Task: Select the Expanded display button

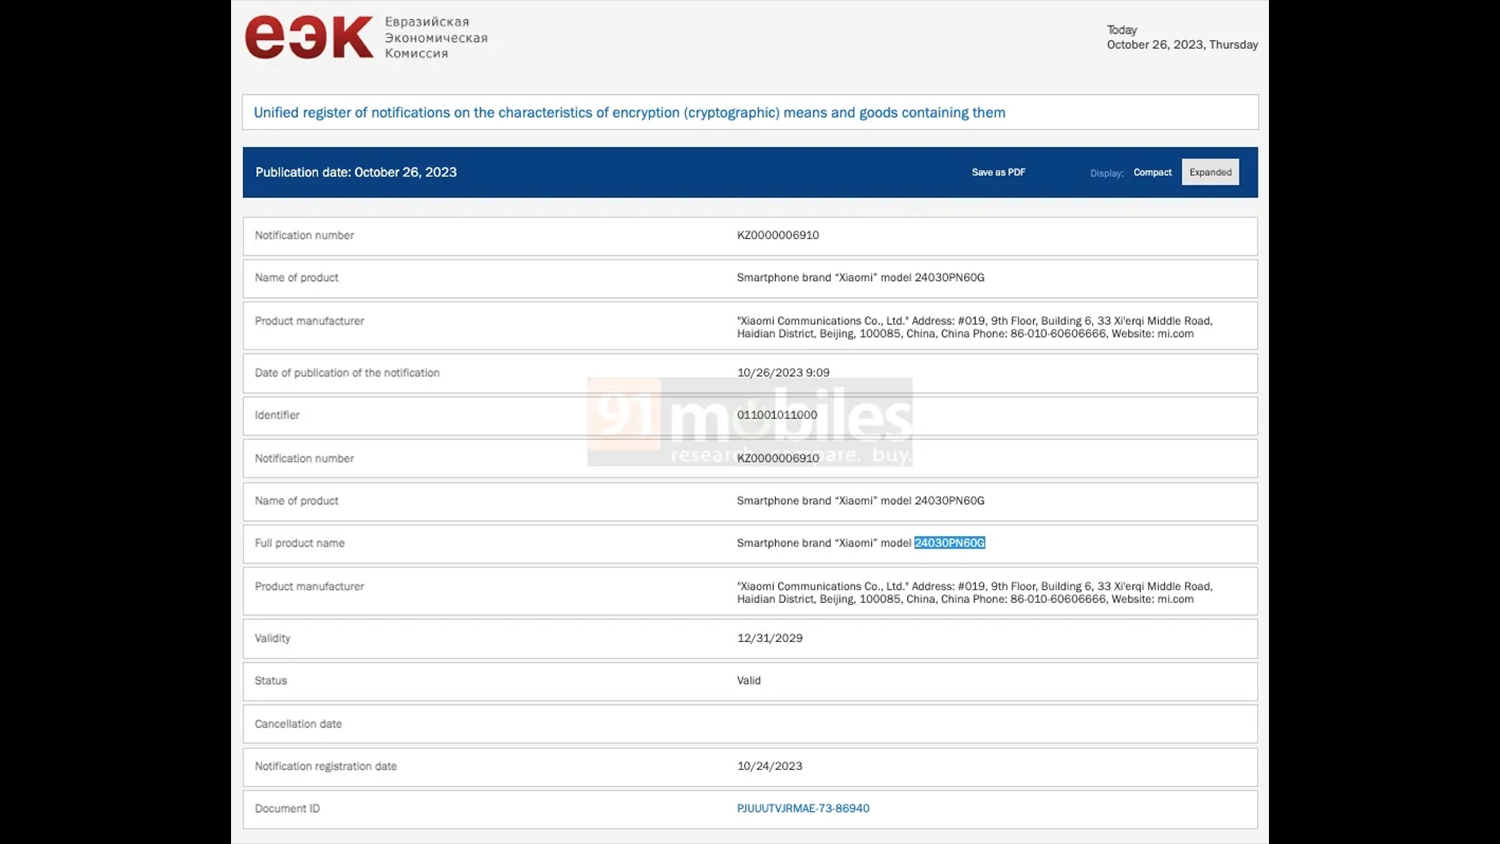Action: [x=1210, y=172]
